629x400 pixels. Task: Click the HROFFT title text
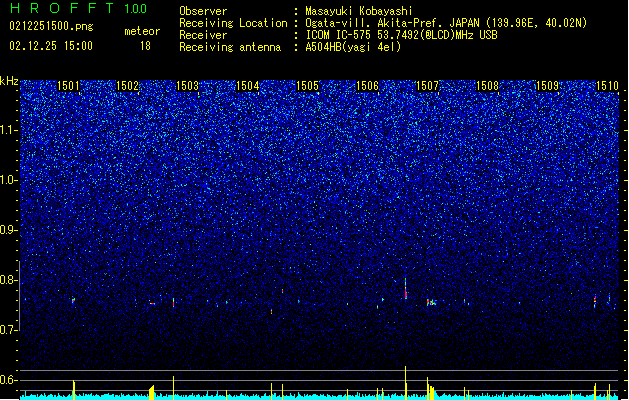click(62, 8)
